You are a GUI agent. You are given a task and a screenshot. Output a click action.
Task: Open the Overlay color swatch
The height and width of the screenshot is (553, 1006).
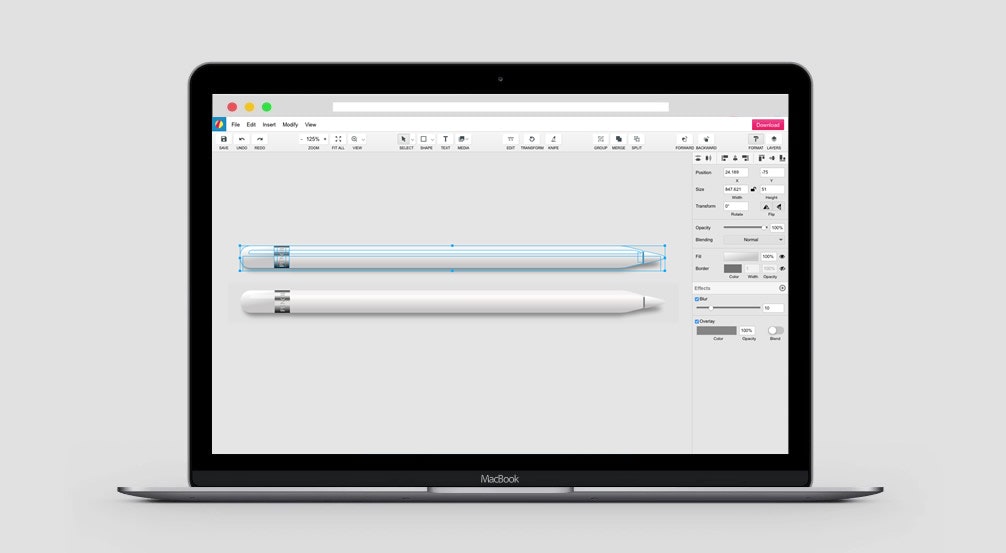pos(717,330)
